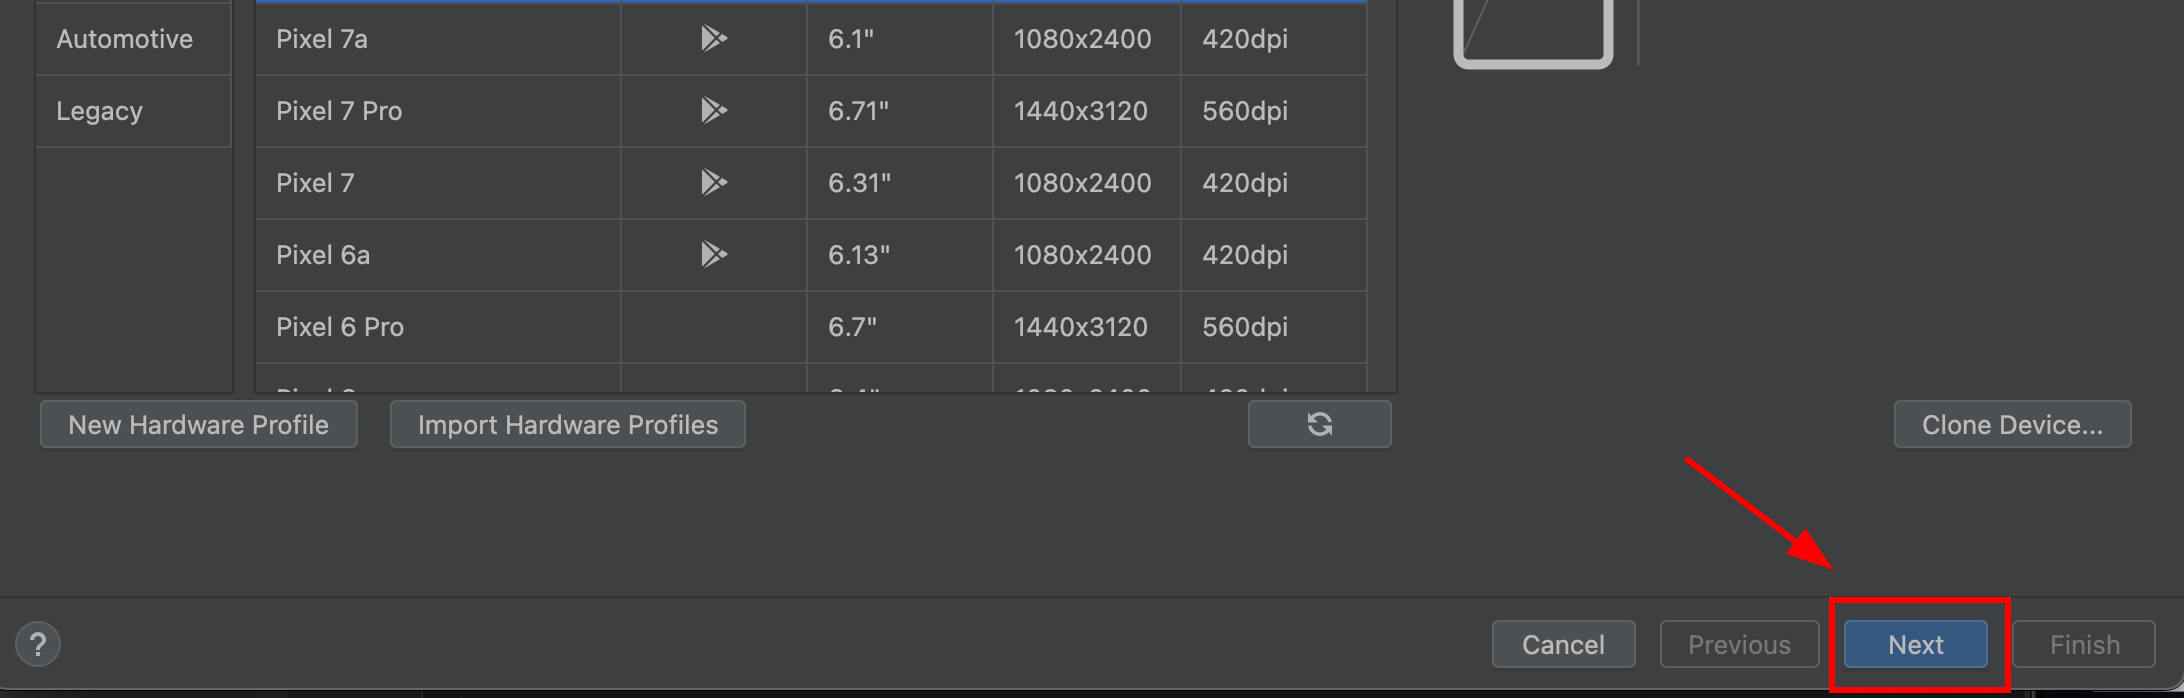Click New Hardware Profile
Viewport: 2184px width, 698px height.
[198, 424]
